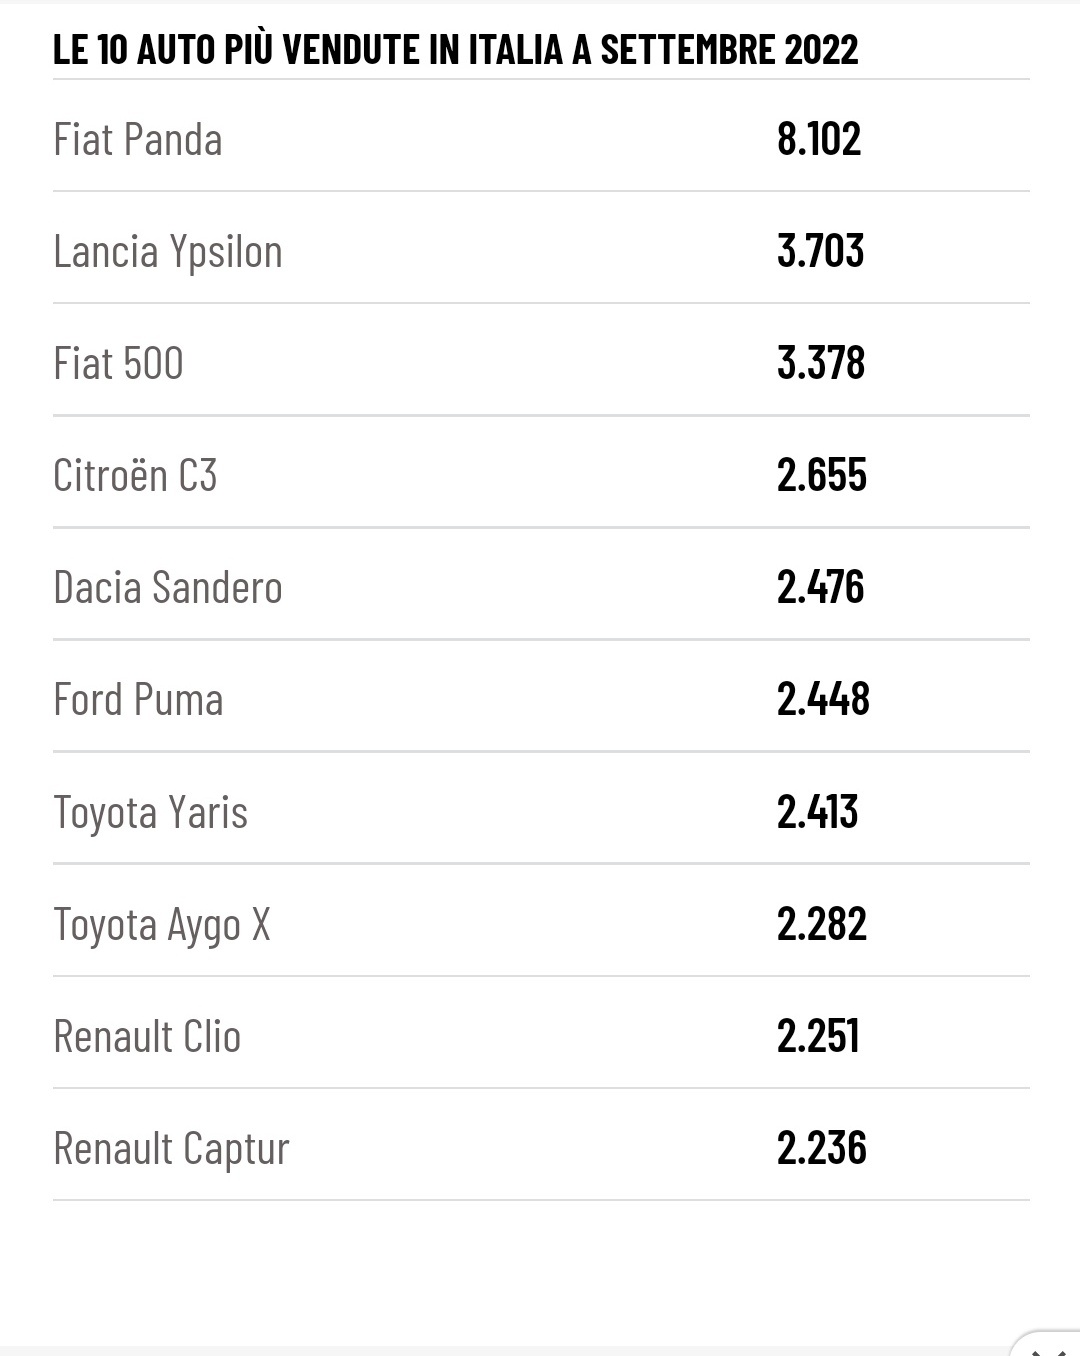
Task: Click the Dacia Sandero row label
Action: pos(168,587)
